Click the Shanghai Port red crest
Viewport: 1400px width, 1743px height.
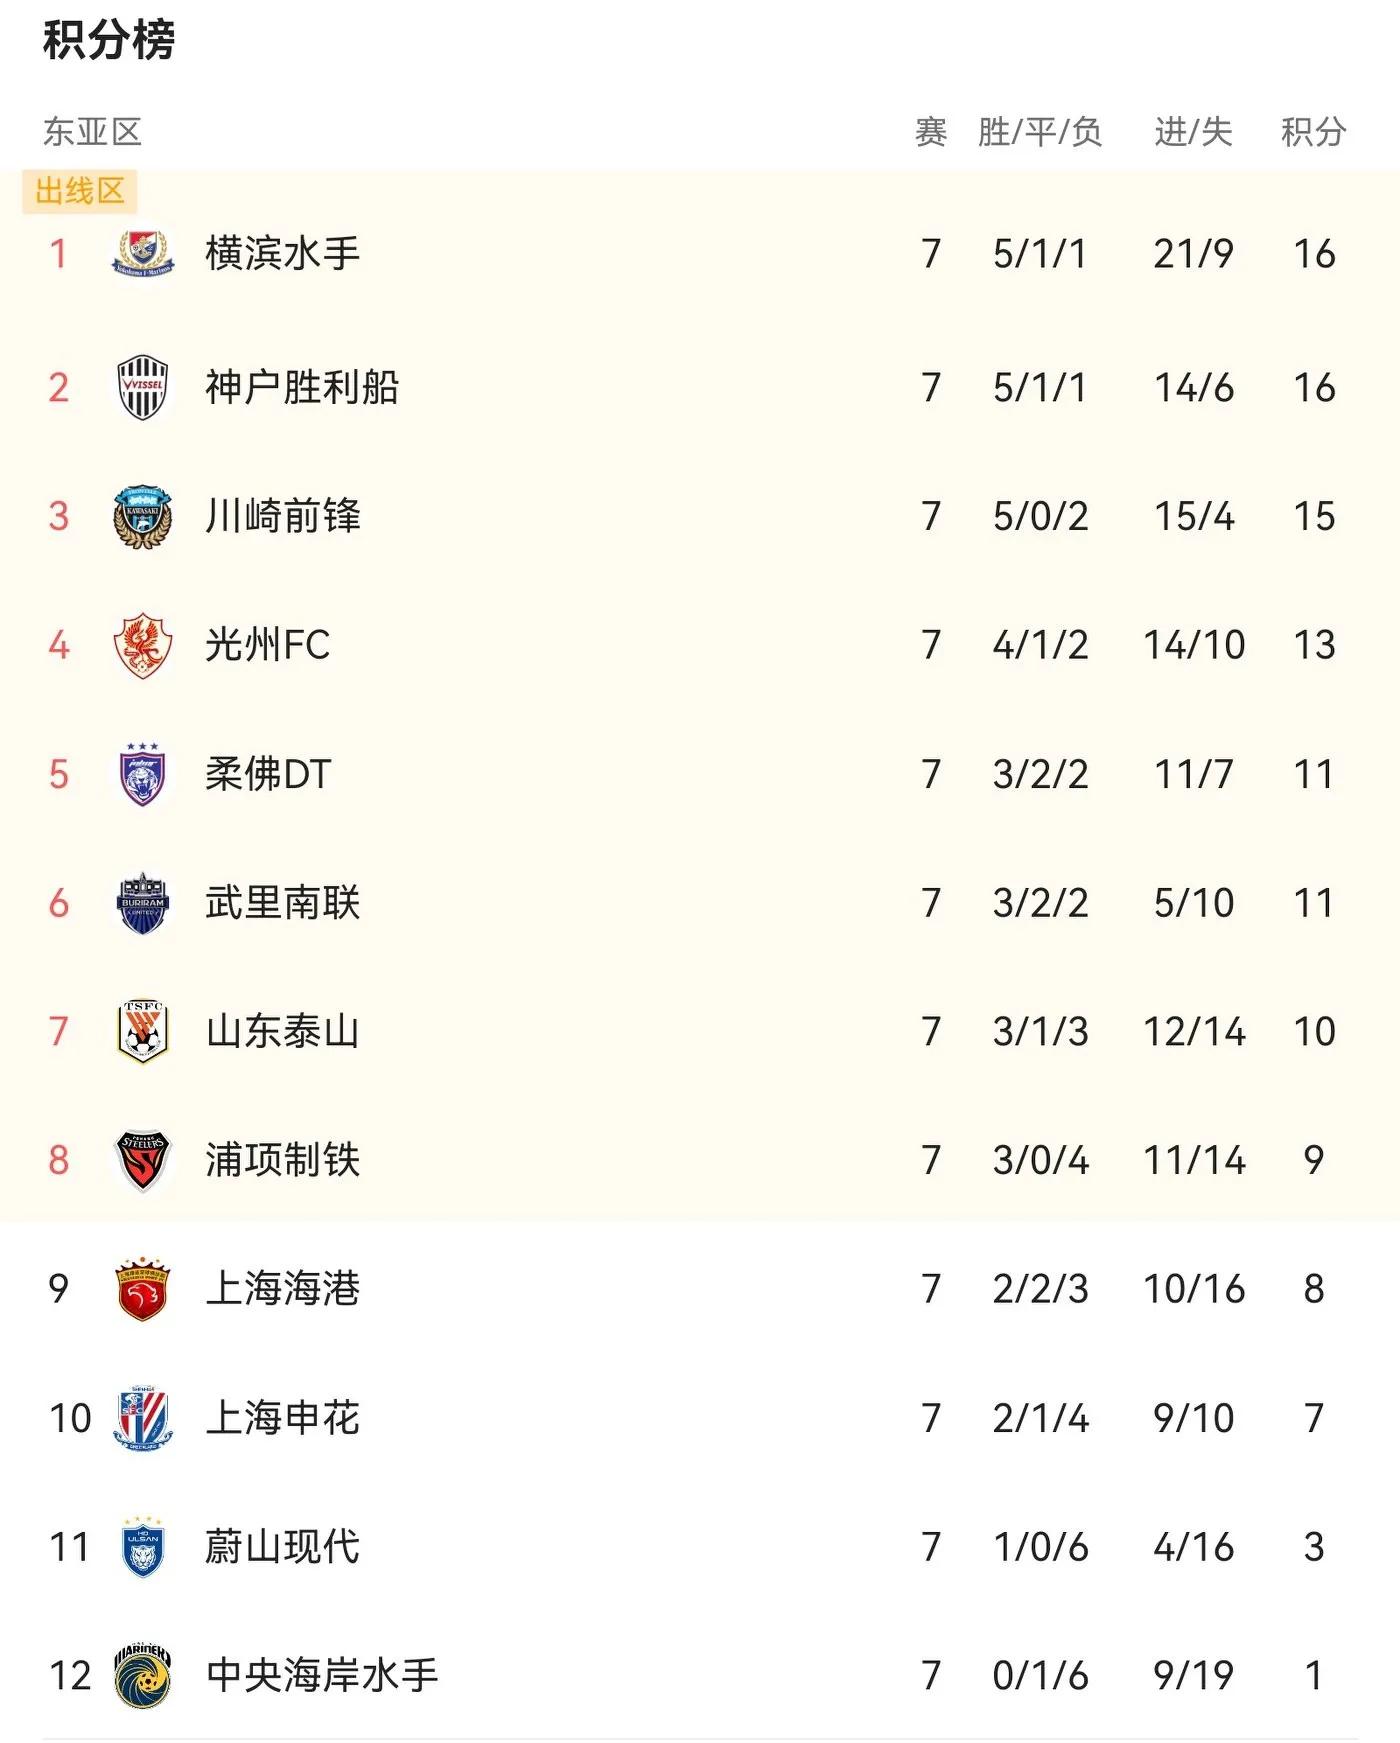pos(143,1289)
